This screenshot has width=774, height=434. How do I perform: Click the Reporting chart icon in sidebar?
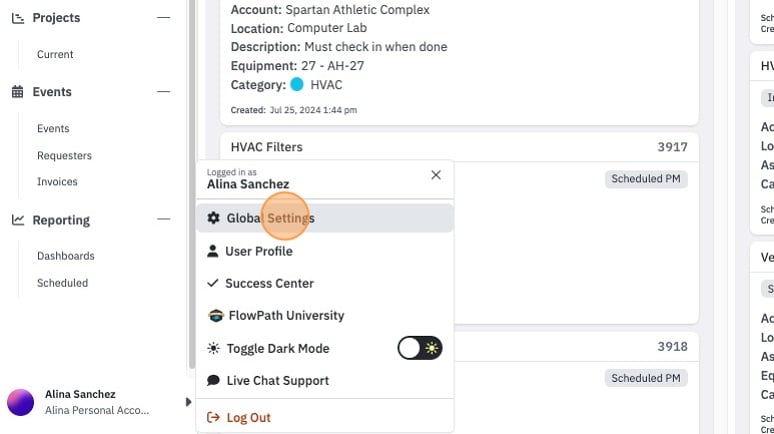tap(18, 220)
